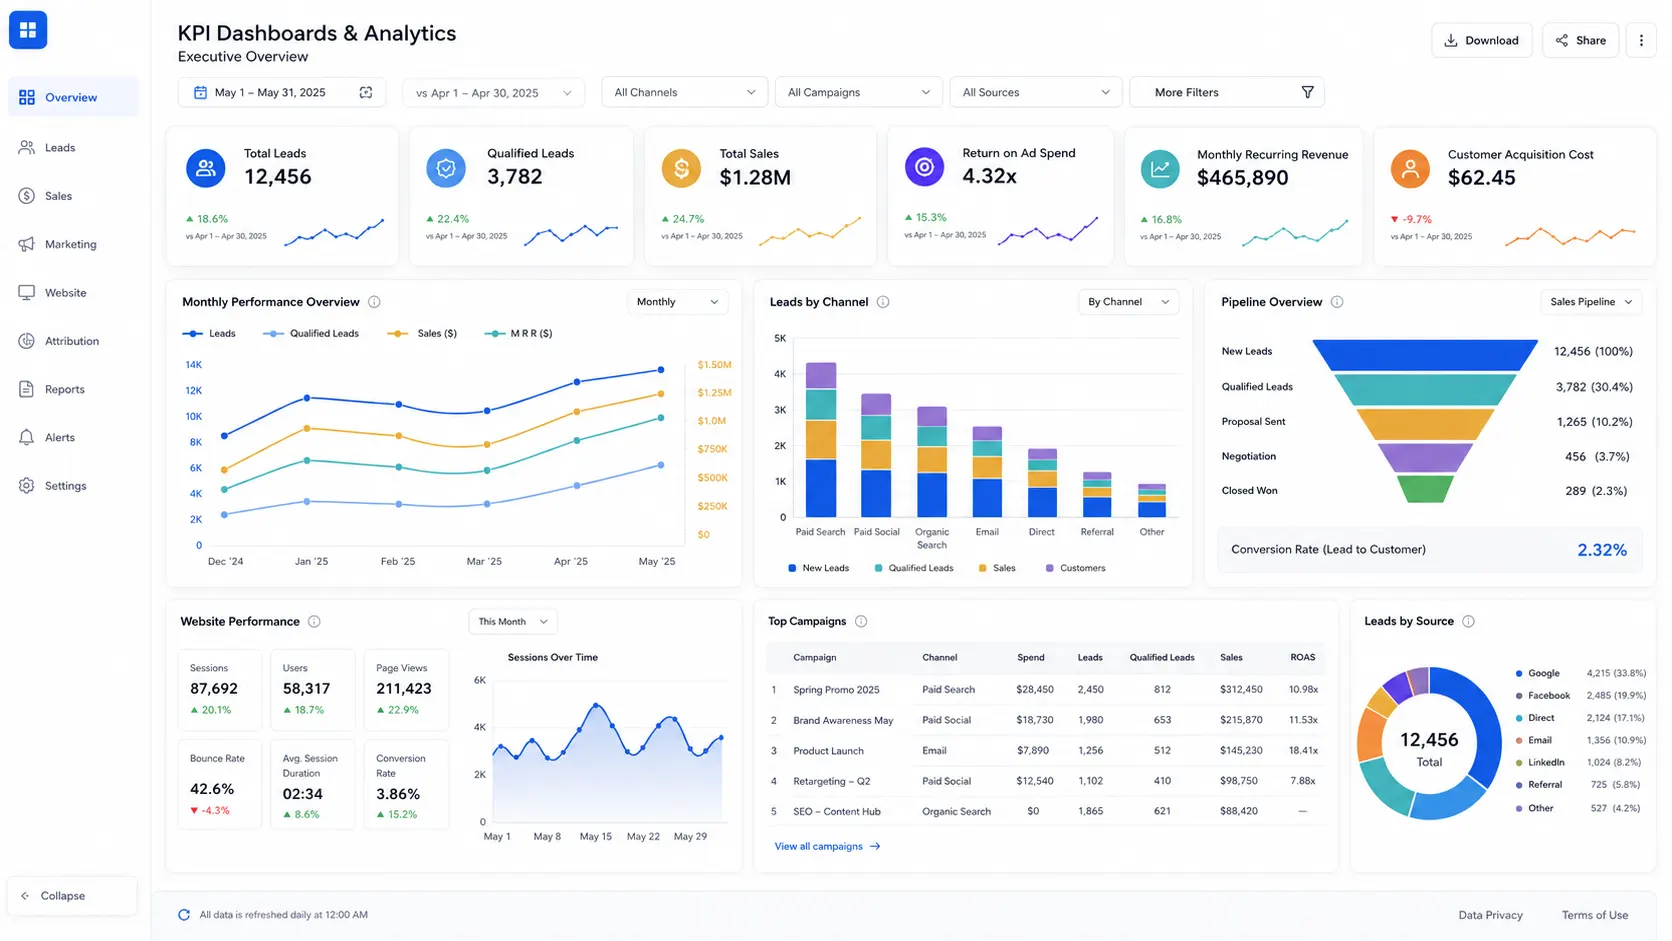Open the three-dot more options menu
Image resolution: width=1672 pixels, height=941 pixels.
pos(1641,40)
